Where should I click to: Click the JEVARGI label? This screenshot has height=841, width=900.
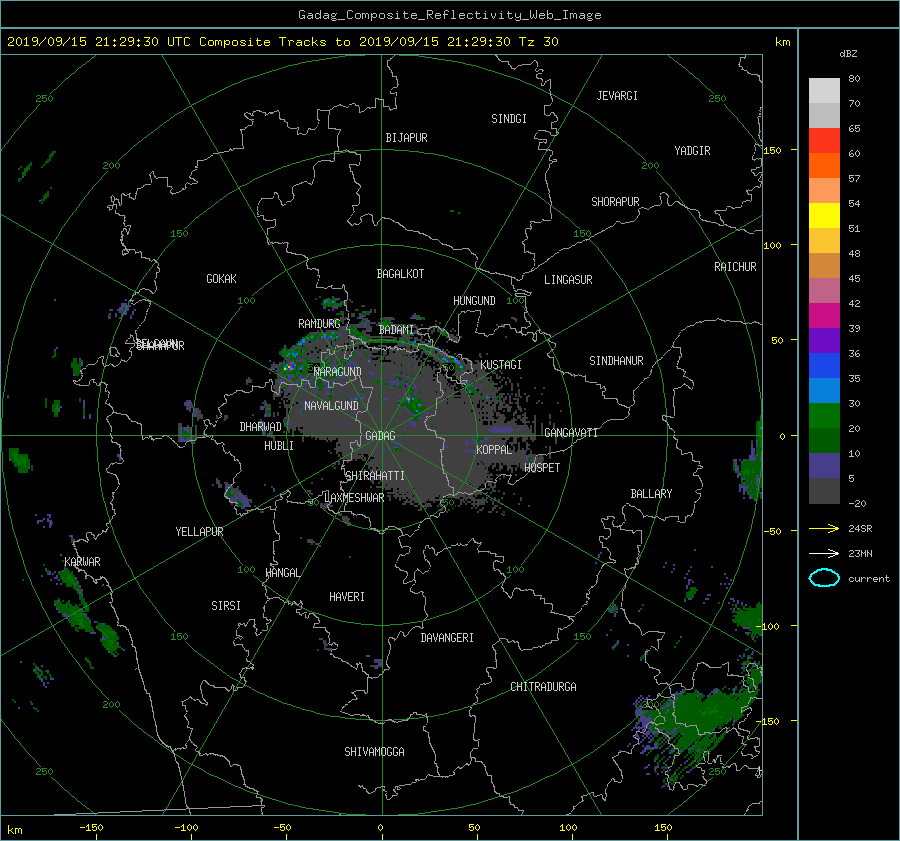tap(617, 96)
